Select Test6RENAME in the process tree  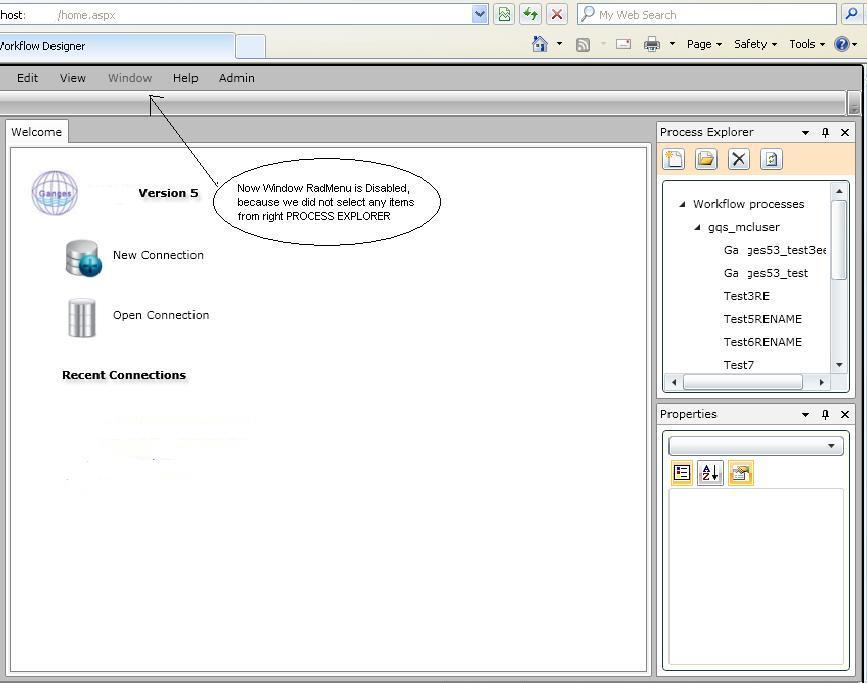(x=762, y=342)
